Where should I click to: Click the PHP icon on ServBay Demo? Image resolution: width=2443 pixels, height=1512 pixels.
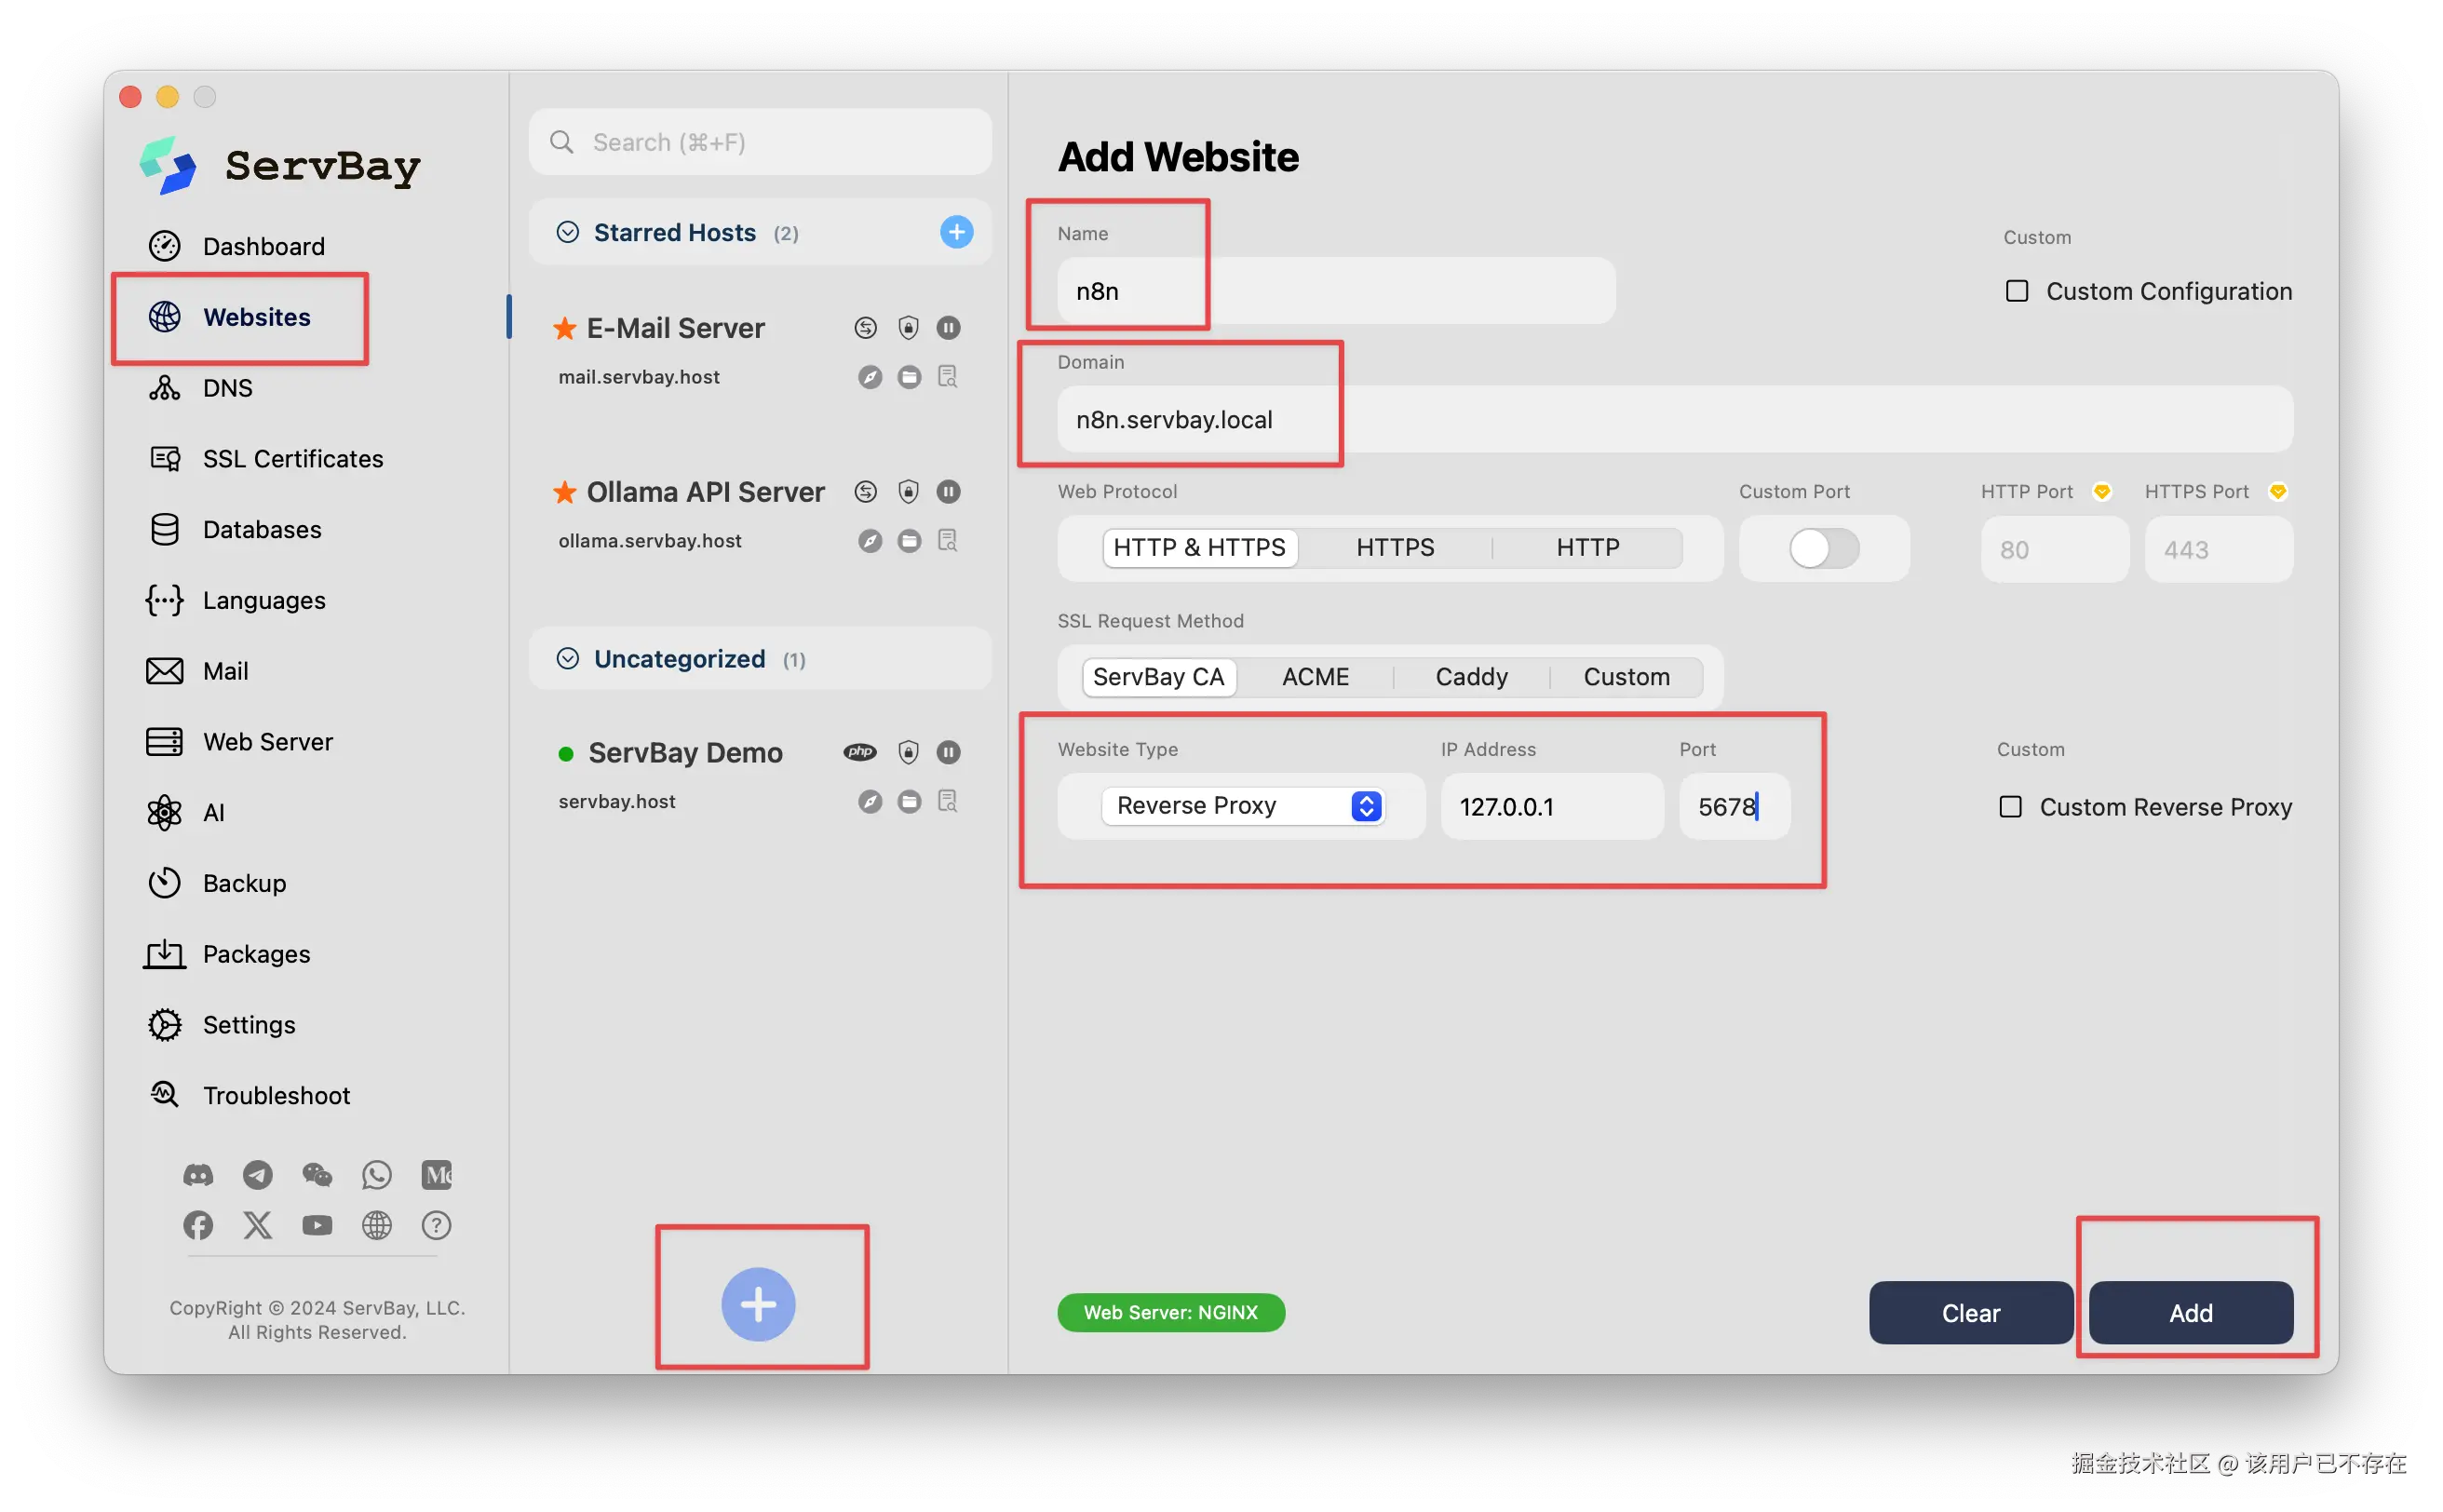point(859,752)
